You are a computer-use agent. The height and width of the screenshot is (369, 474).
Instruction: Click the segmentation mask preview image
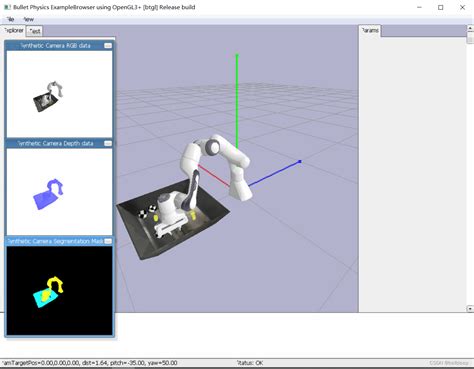click(59, 290)
